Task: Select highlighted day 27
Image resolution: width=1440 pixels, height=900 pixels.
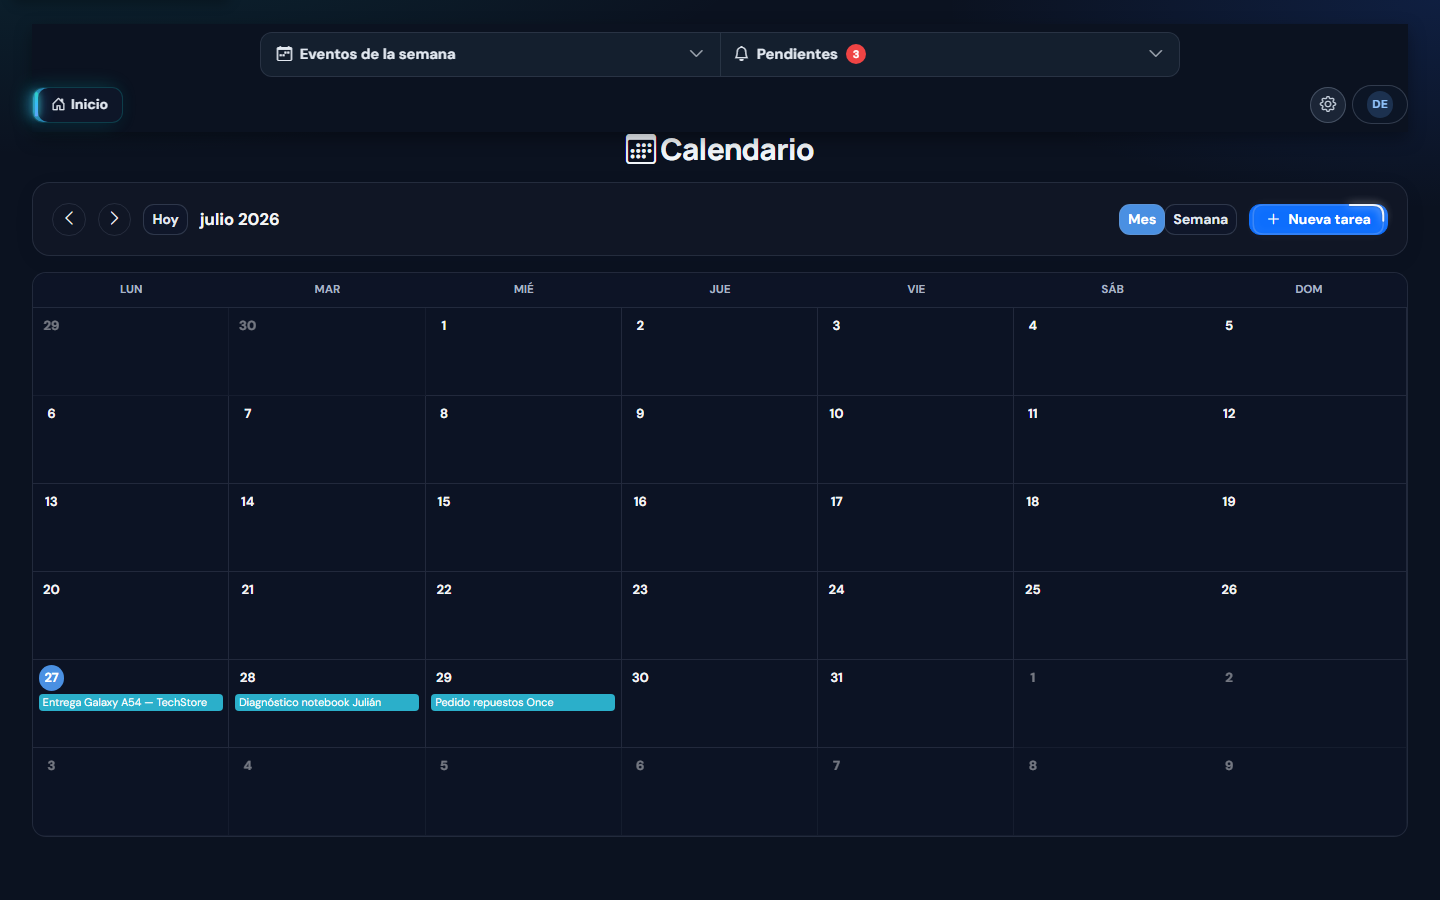Action: [x=51, y=677]
